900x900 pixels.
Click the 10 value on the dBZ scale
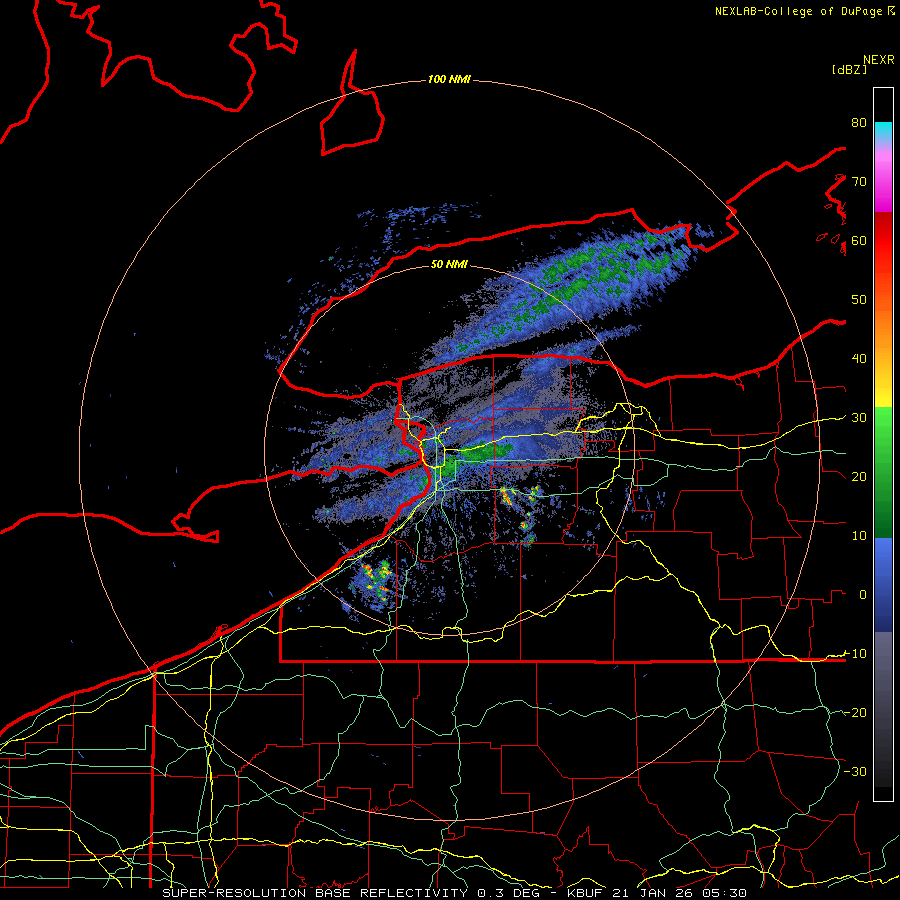click(859, 536)
